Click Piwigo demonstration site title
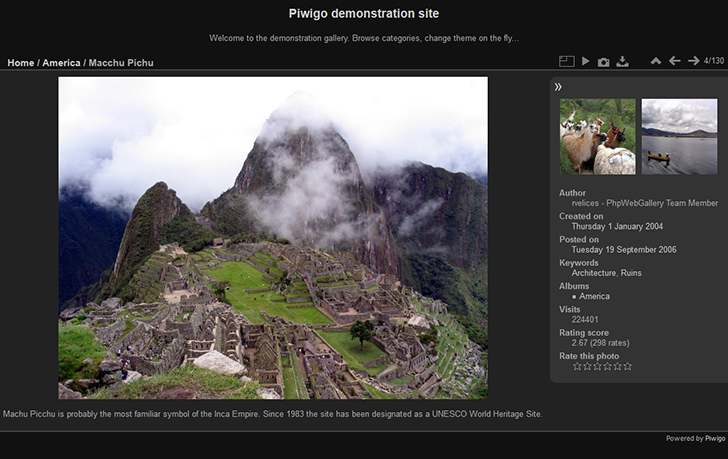This screenshot has width=728, height=459. (364, 13)
